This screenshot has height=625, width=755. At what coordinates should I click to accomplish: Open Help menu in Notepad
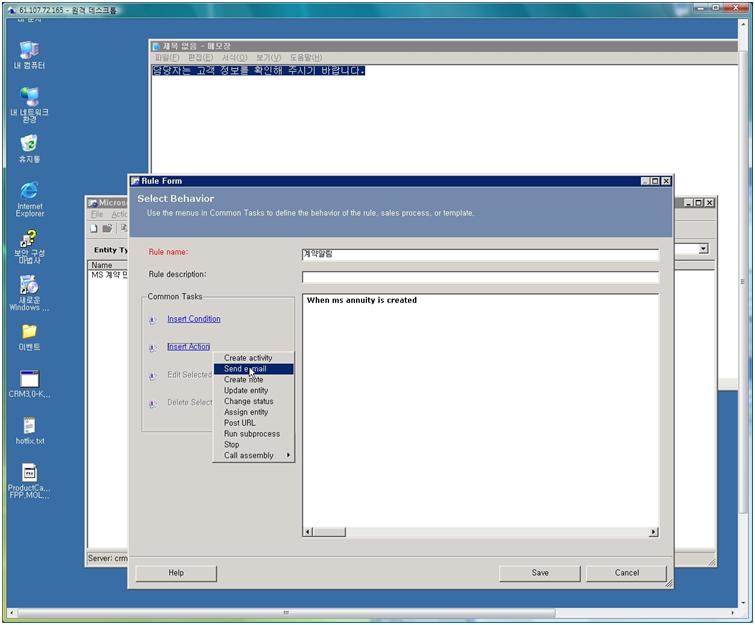coord(305,58)
